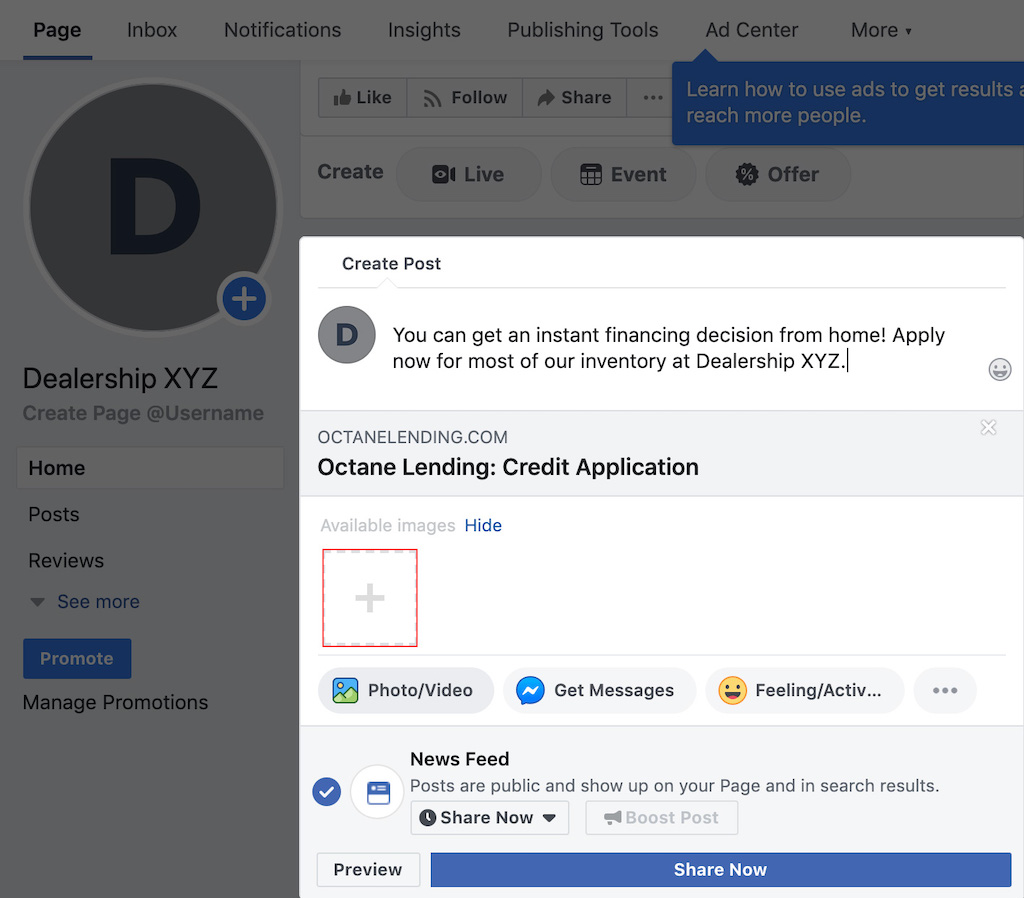Click the Hide link for available images
1024x898 pixels.
tap(483, 525)
